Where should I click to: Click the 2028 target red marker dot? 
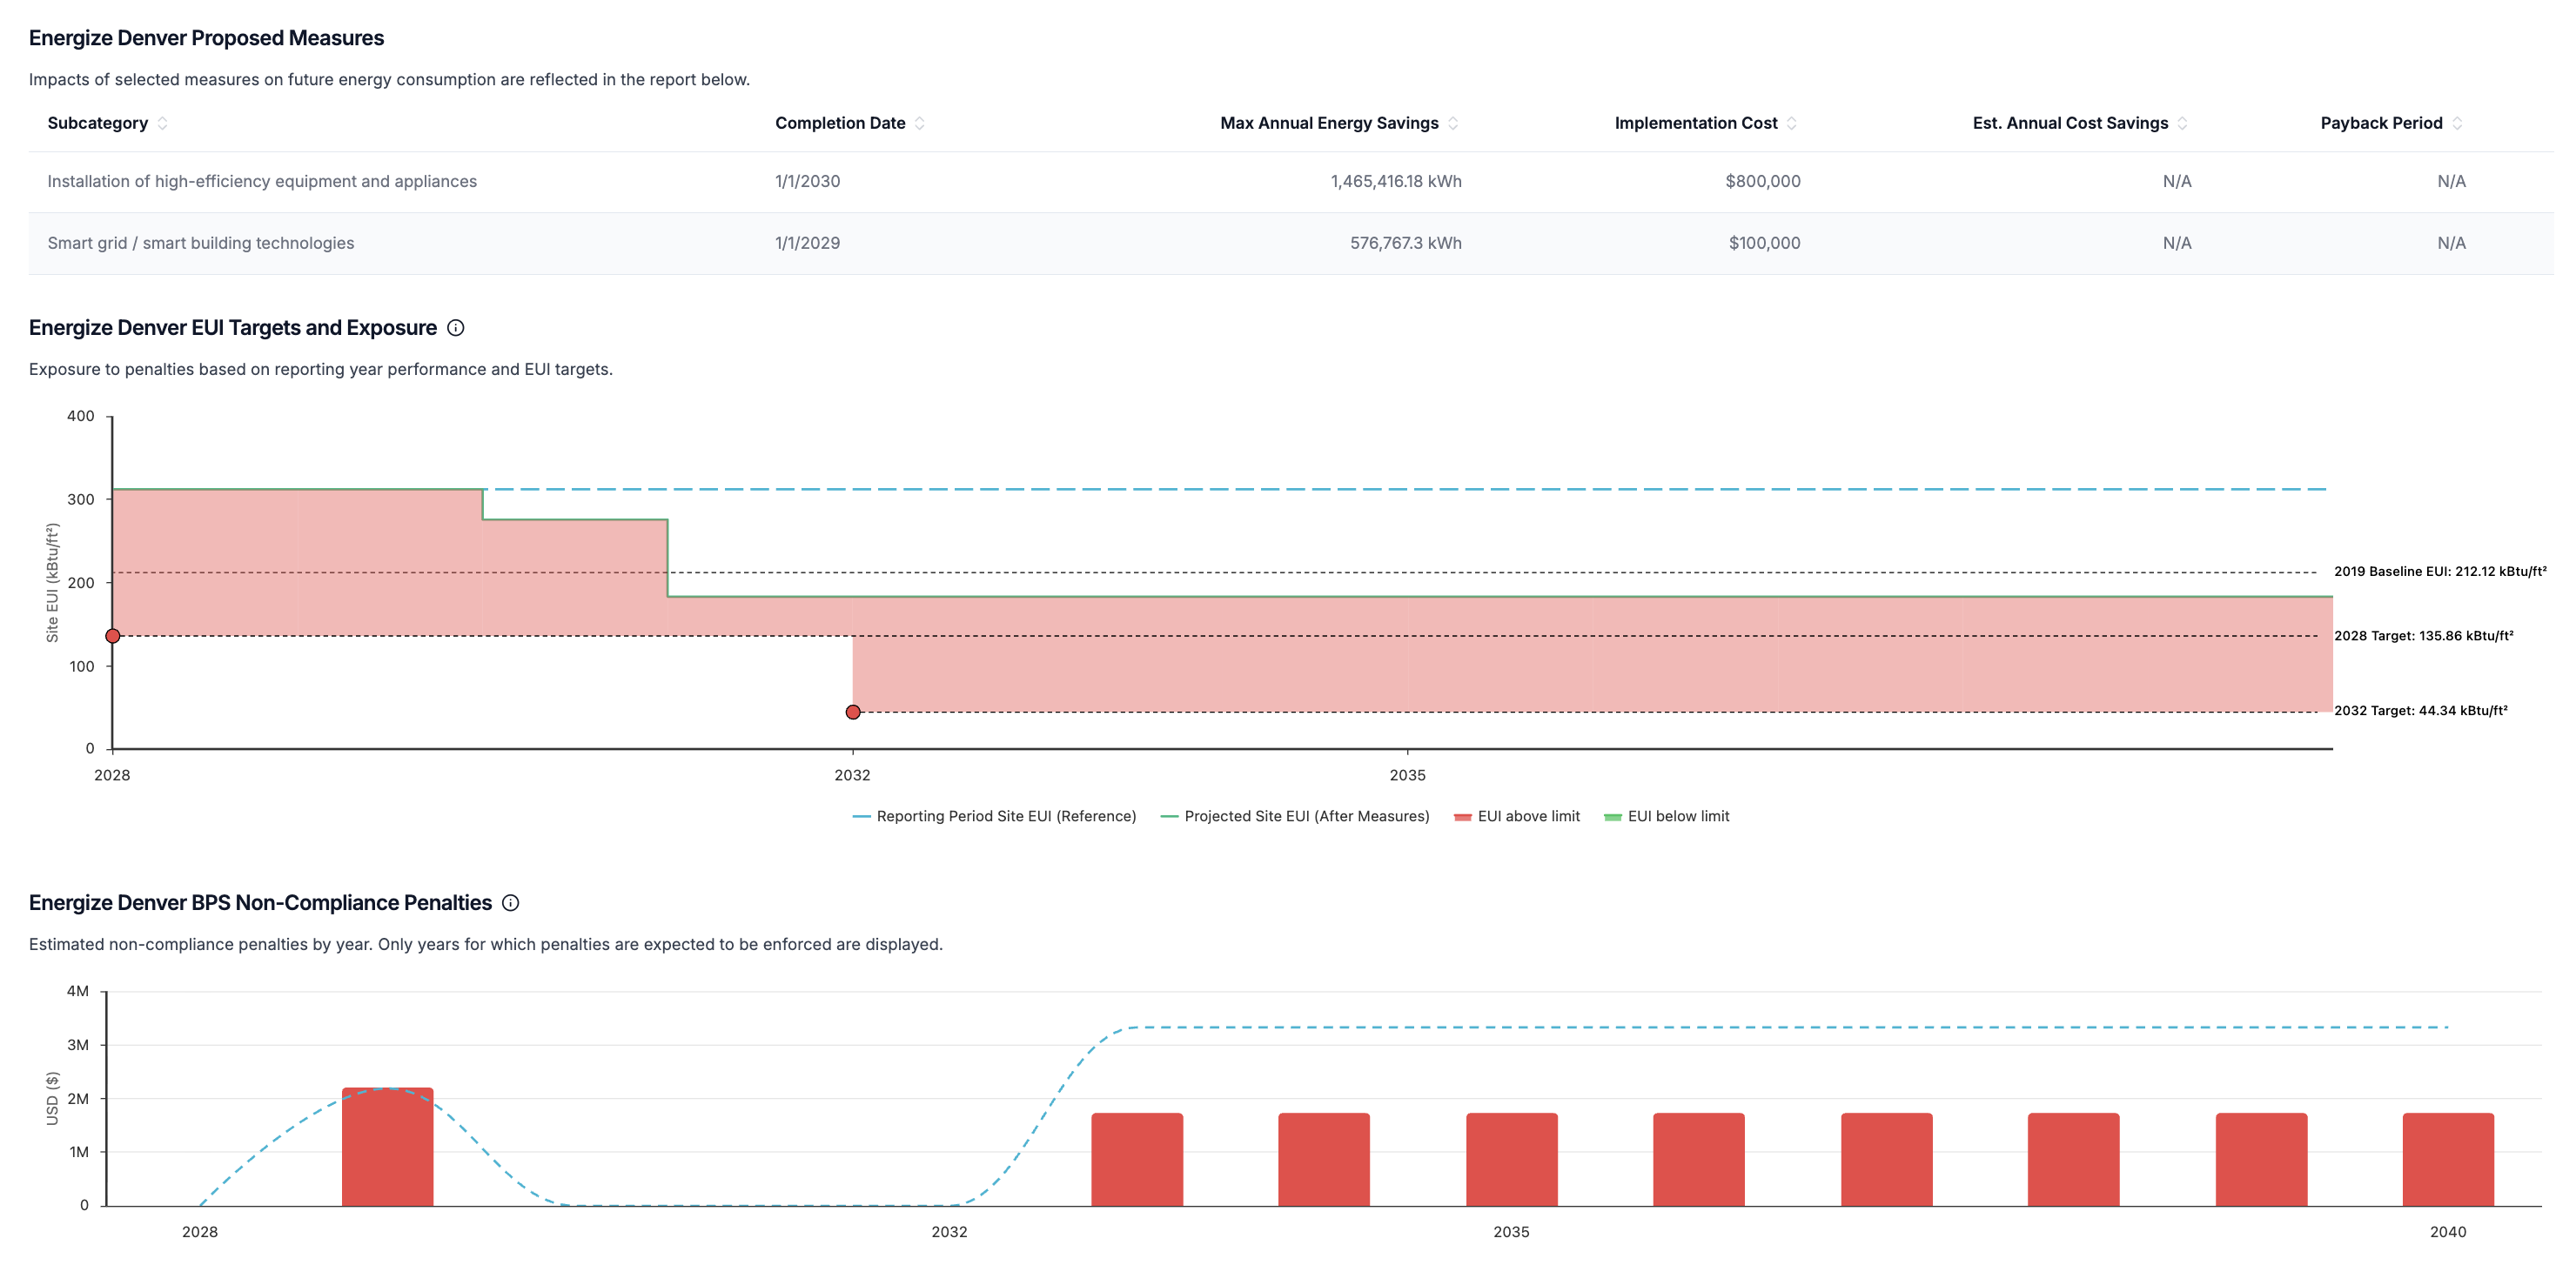[x=113, y=636]
